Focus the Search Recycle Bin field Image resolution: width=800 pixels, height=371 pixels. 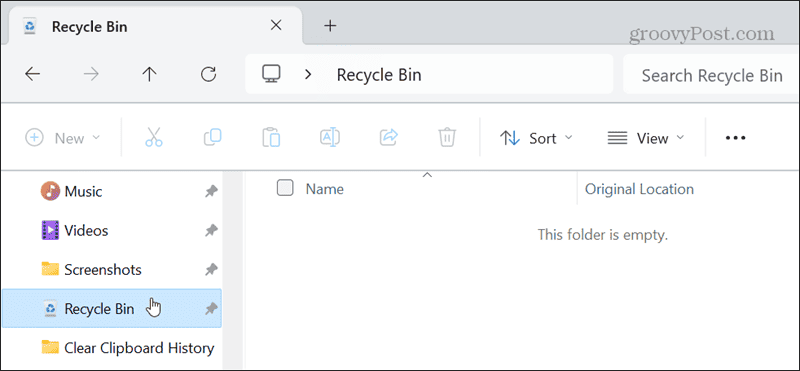coord(711,75)
